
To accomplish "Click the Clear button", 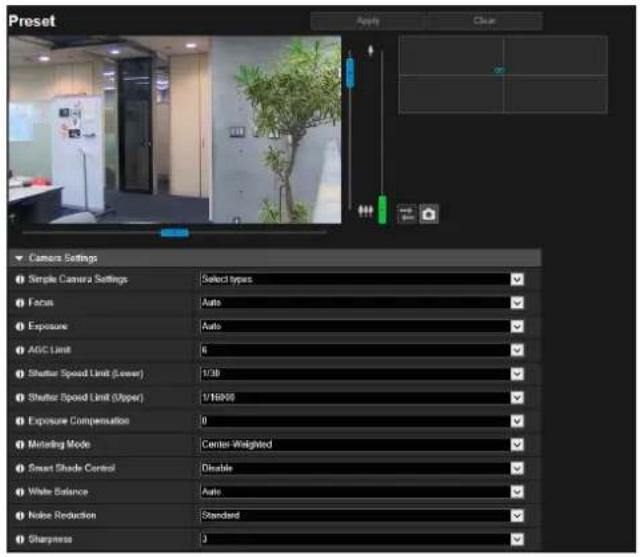I will pos(484,21).
